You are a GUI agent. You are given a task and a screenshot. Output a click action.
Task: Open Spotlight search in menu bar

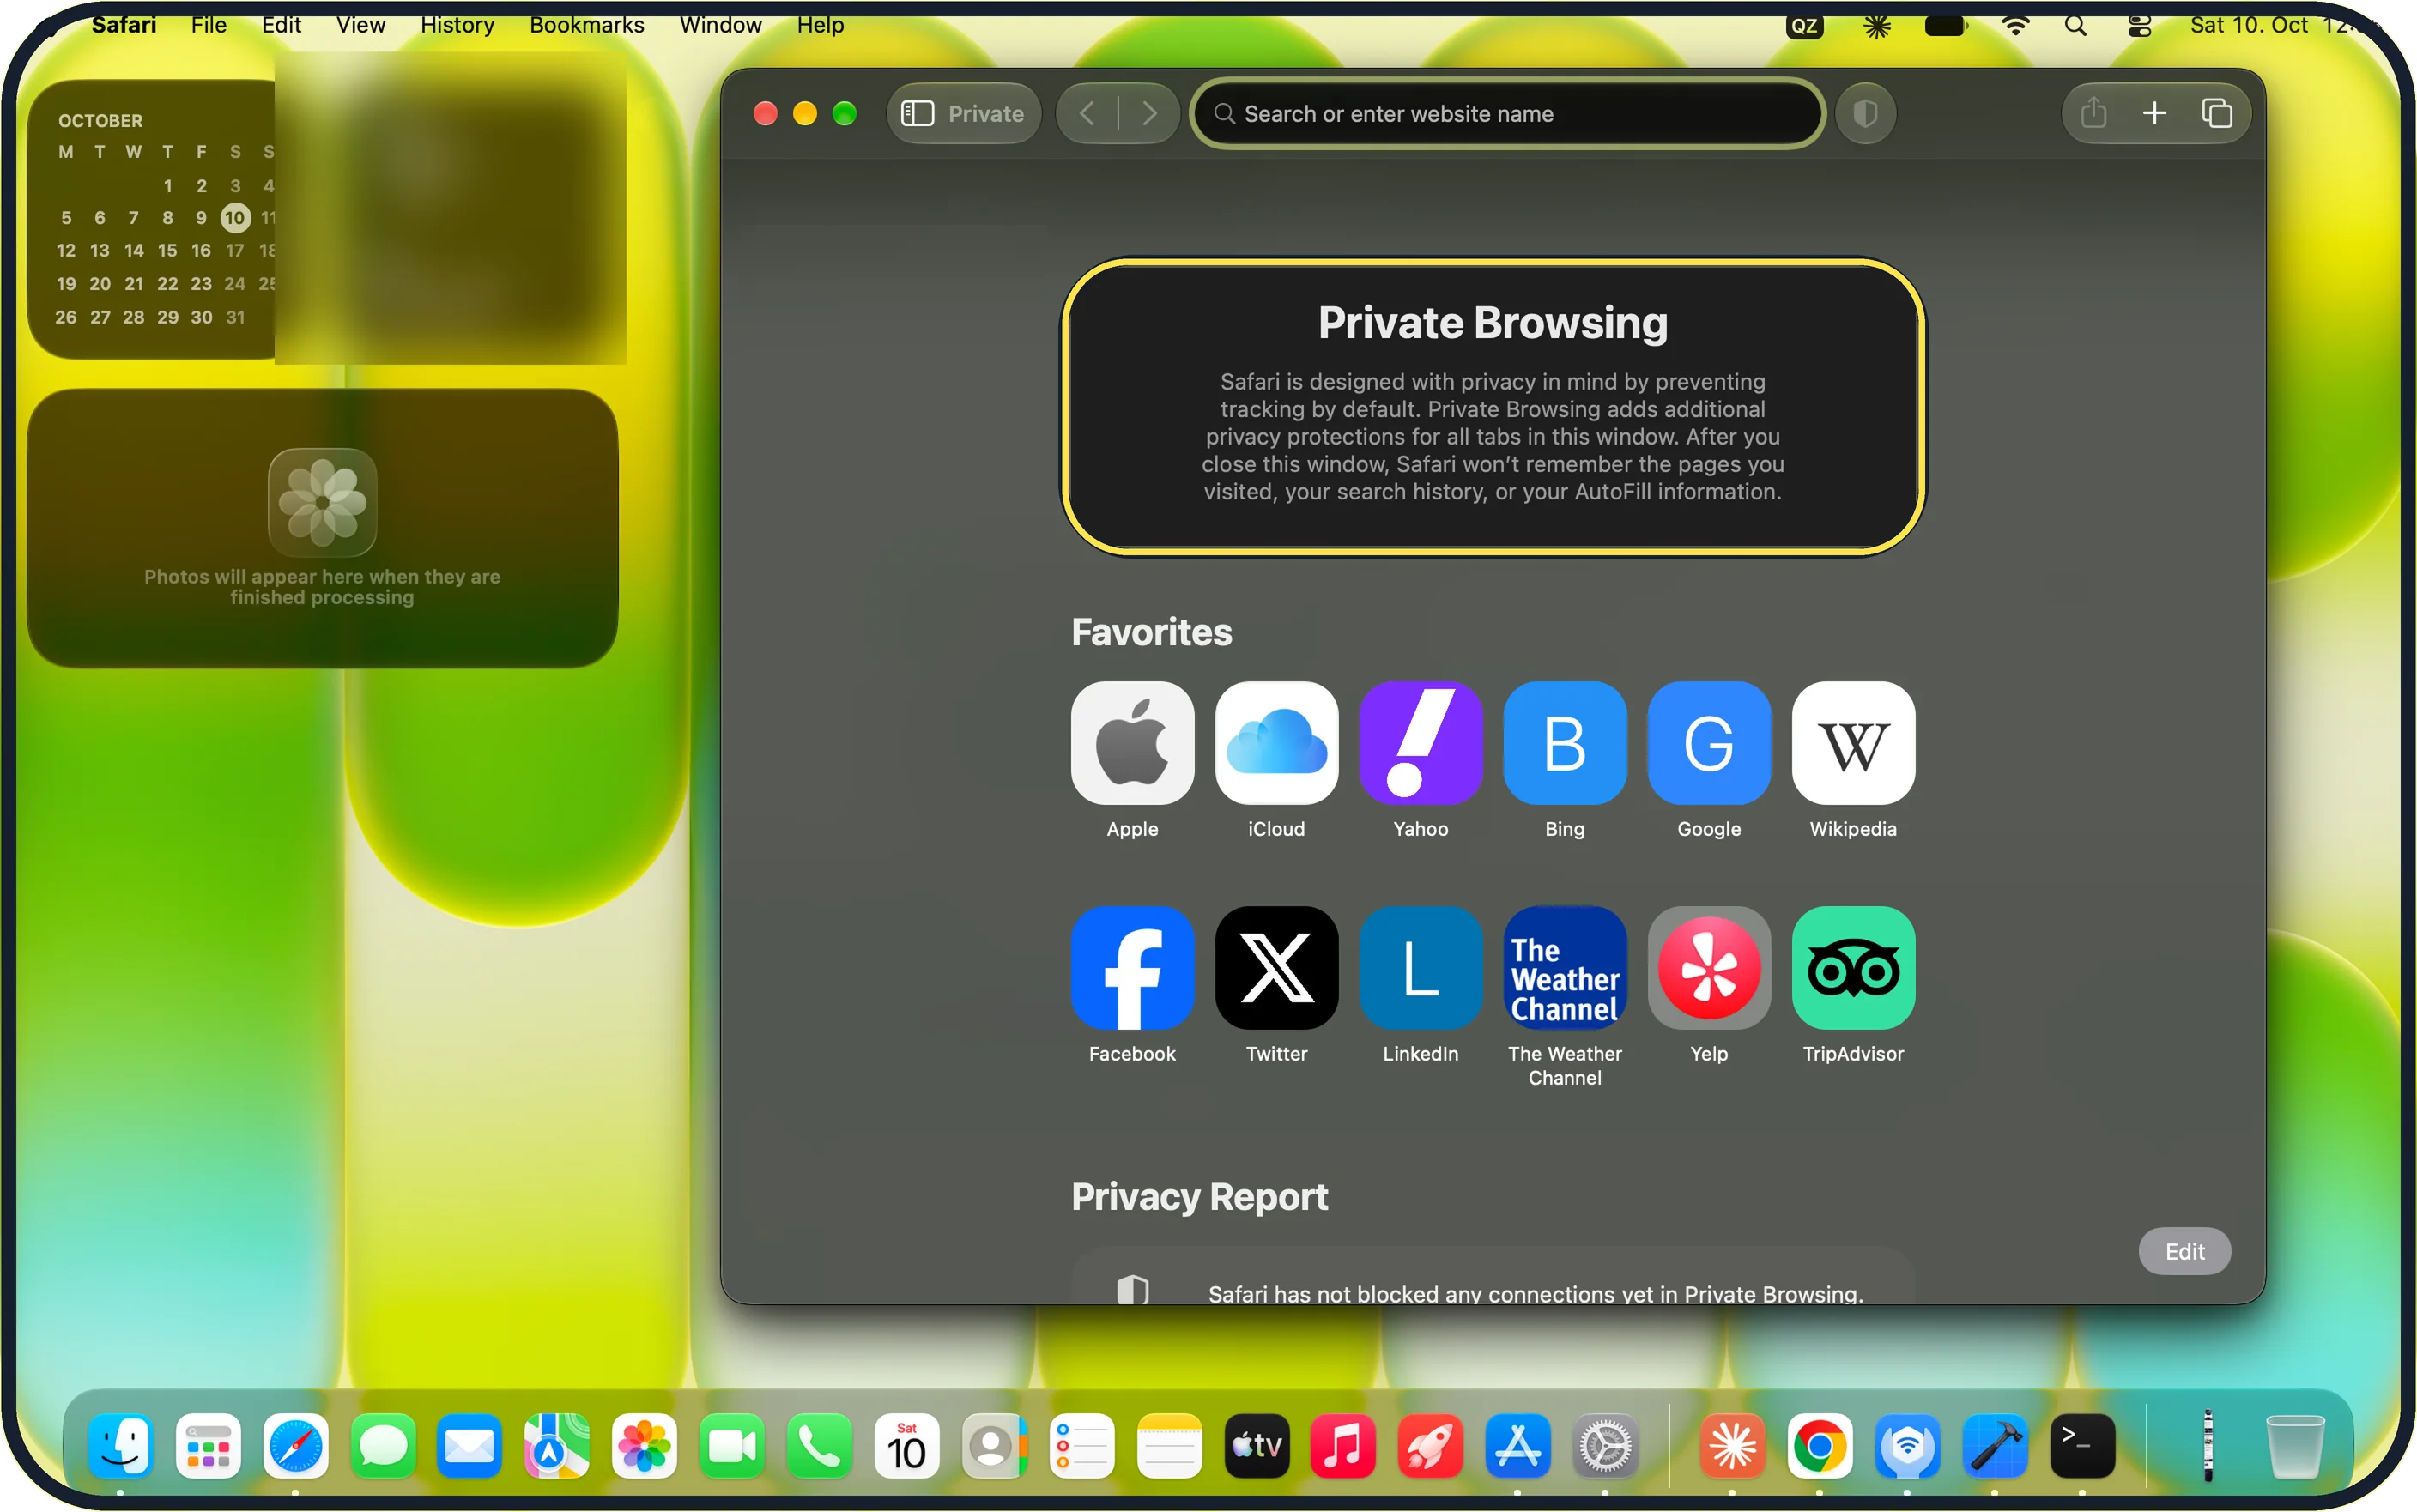tap(2075, 26)
